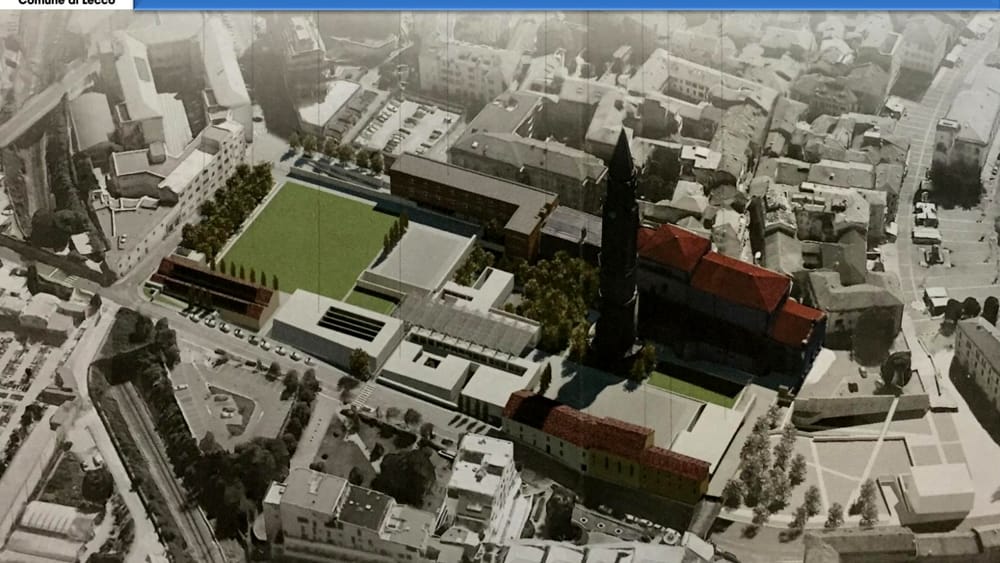Select the long white building at left edge
Image resolution: width=1000 pixels, height=563 pixels.
click(x=180, y=190)
